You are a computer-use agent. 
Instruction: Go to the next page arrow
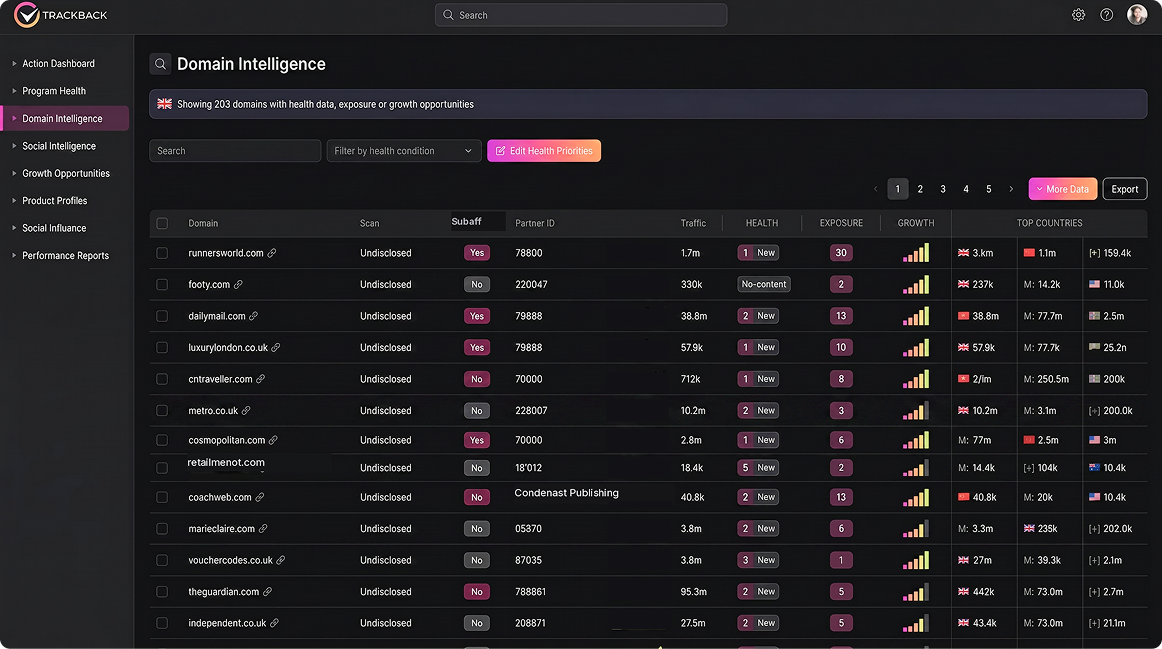coord(1011,189)
